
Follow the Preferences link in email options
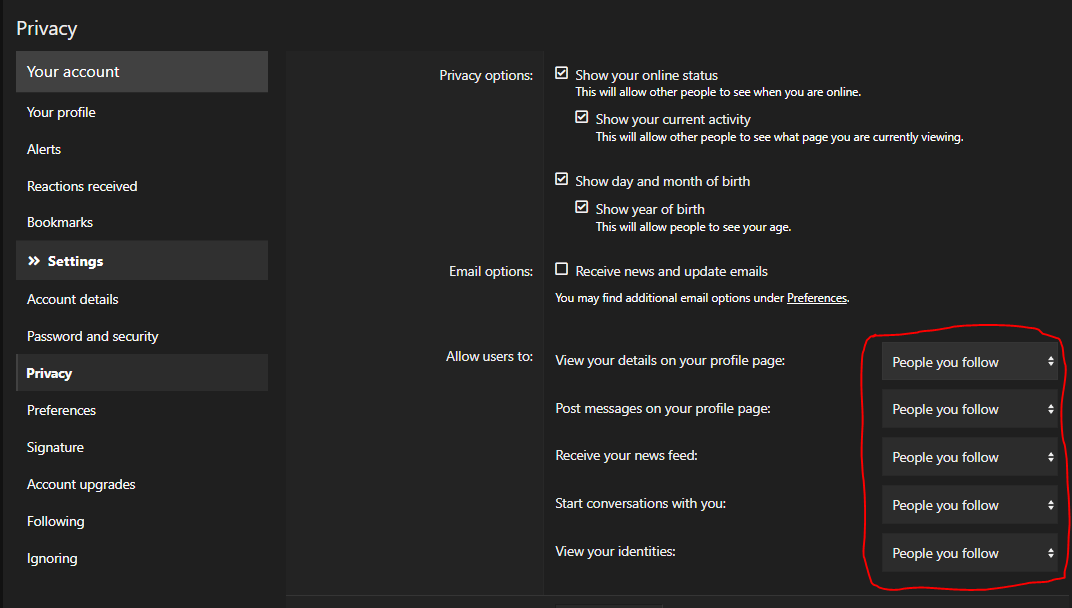(x=816, y=298)
